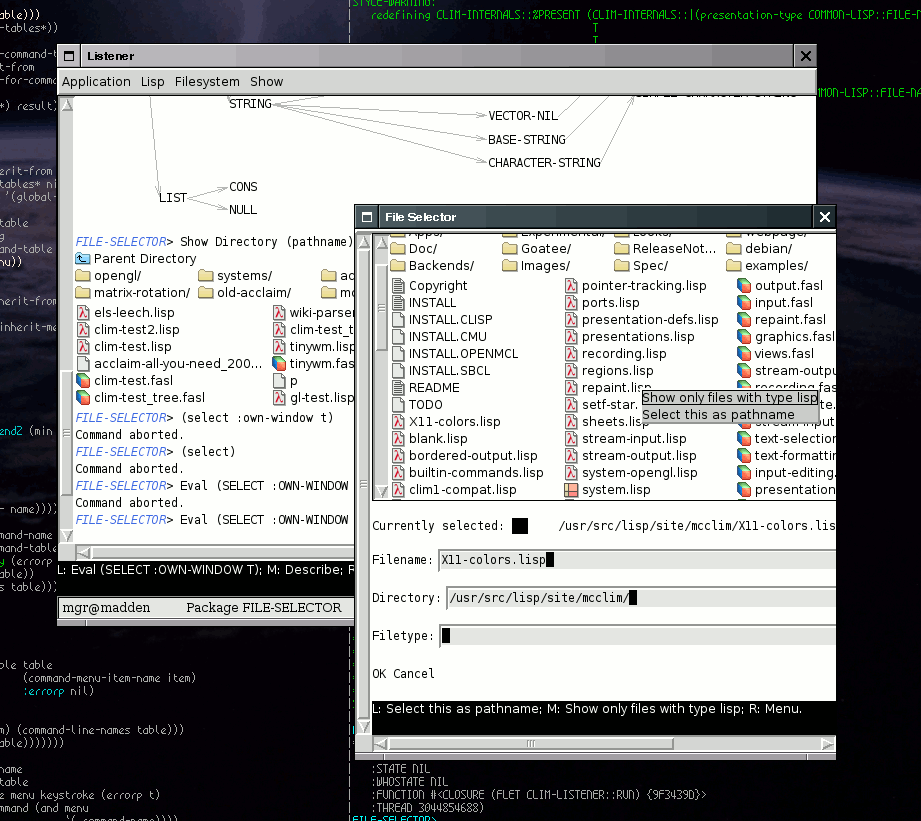
Task: Open the systems/ folder icon in Listener
Action: [206, 275]
